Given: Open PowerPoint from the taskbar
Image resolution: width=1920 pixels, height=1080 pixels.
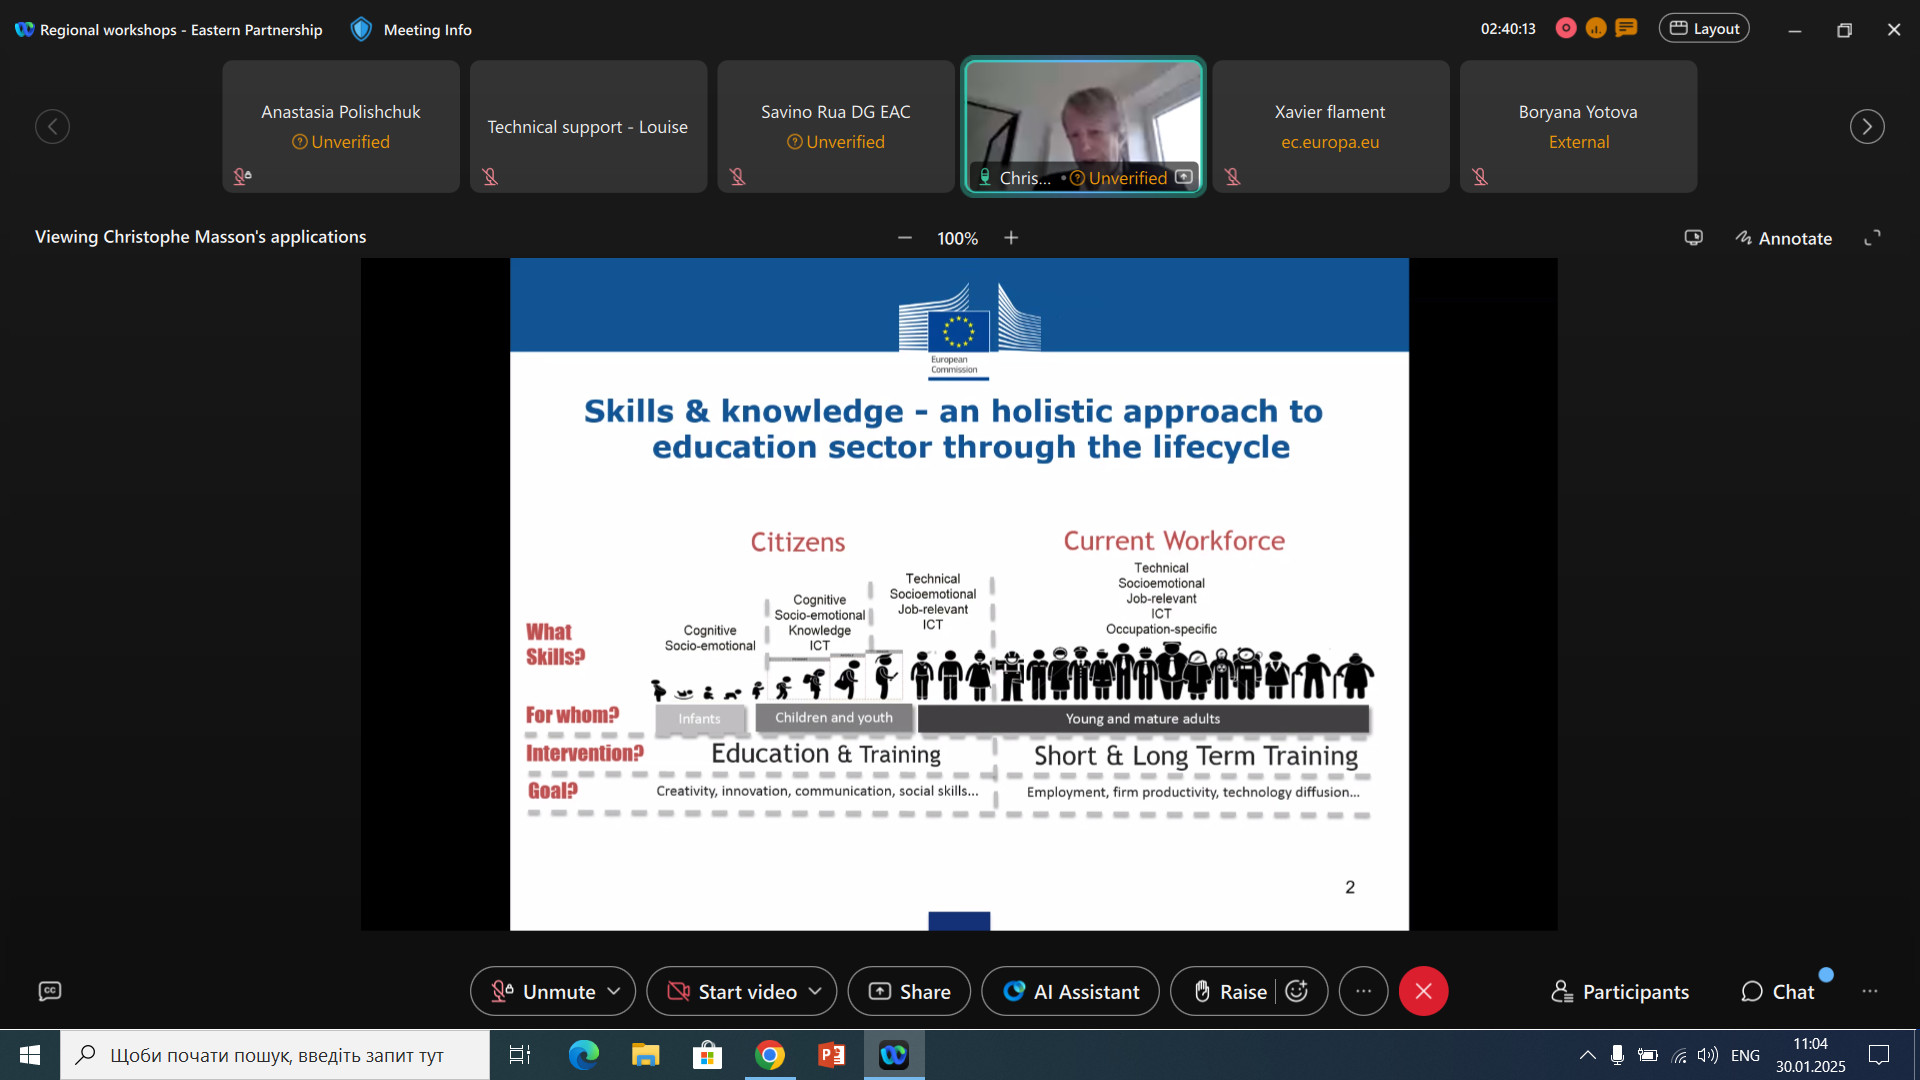Looking at the screenshot, I should 831,1055.
